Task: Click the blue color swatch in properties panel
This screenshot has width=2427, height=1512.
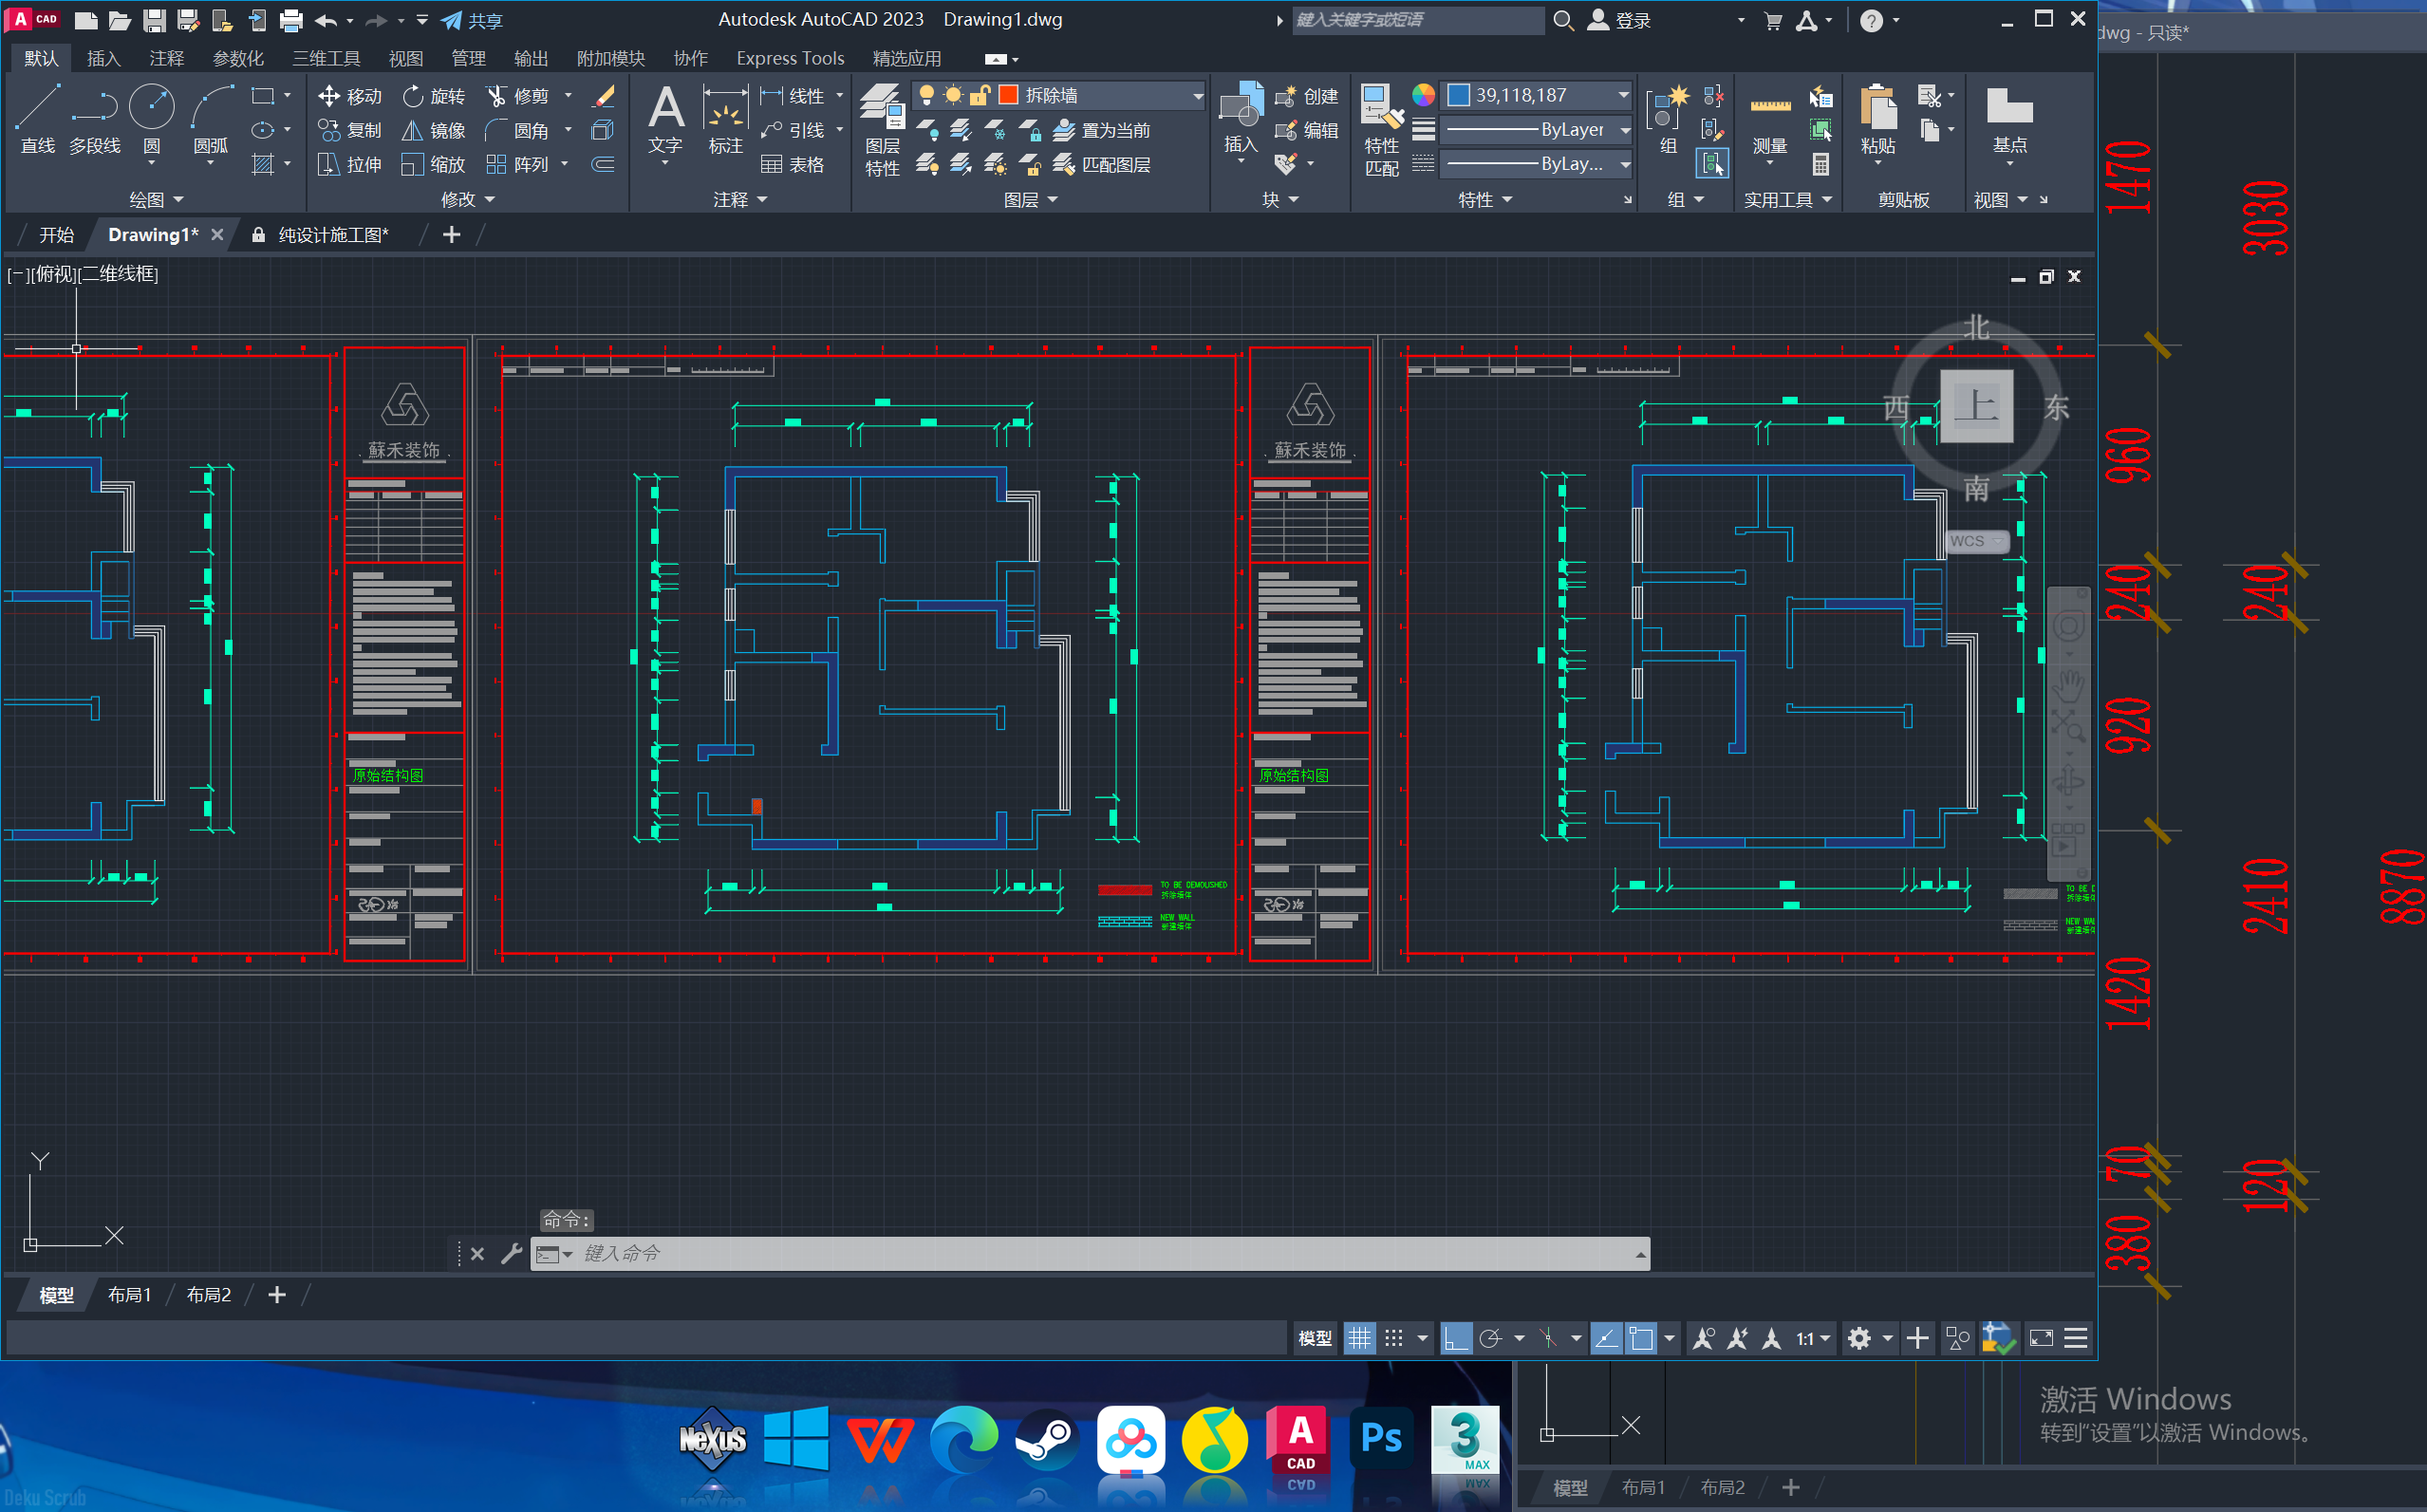Action: (1459, 96)
